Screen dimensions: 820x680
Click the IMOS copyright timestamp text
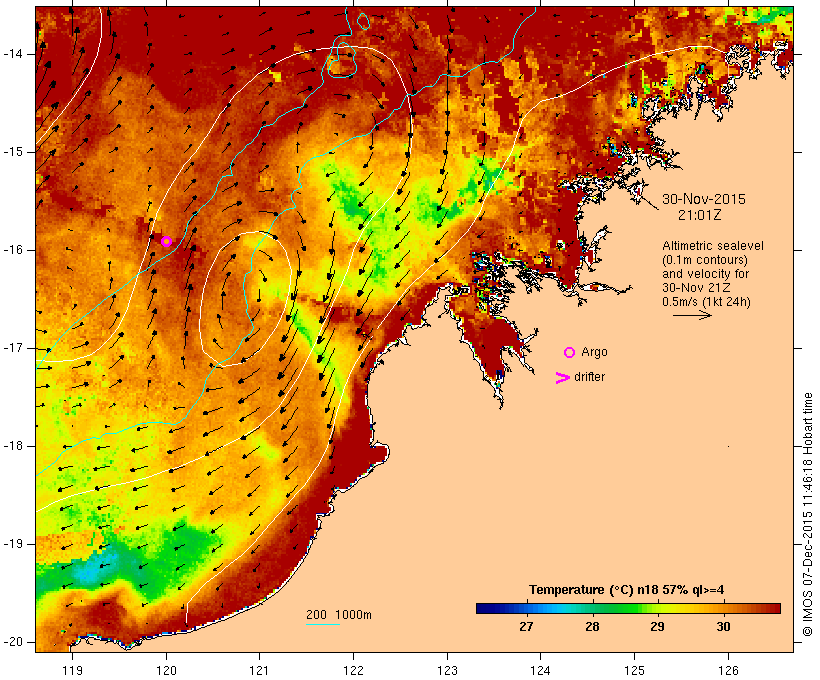[807, 515]
